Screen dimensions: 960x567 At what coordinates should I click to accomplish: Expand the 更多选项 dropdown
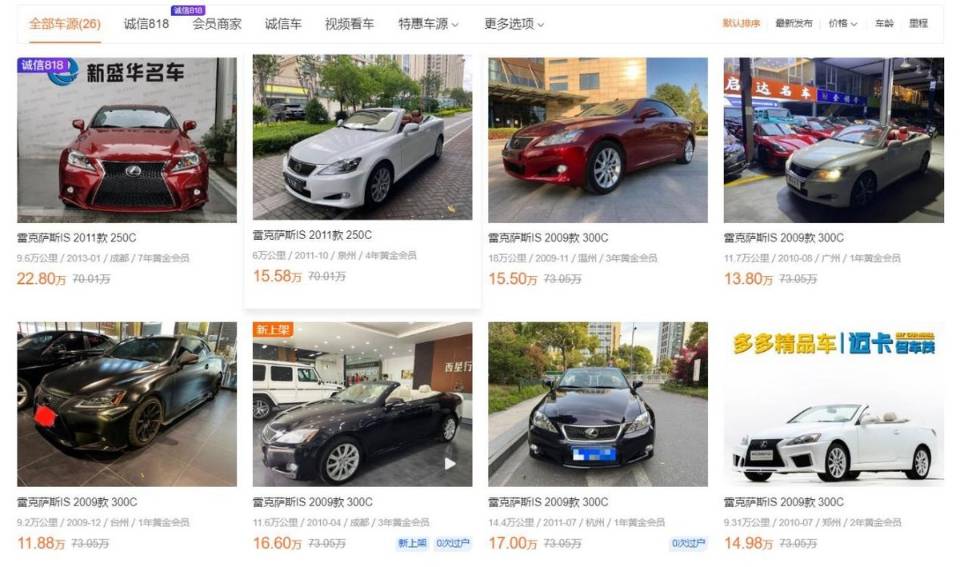click(514, 24)
